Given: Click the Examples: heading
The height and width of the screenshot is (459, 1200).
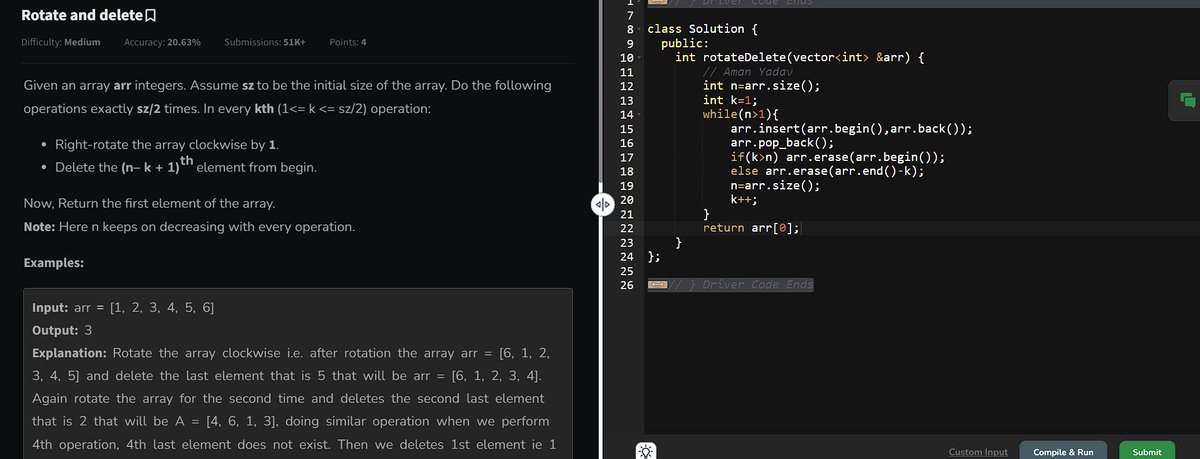Looking at the screenshot, I should pos(53,262).
